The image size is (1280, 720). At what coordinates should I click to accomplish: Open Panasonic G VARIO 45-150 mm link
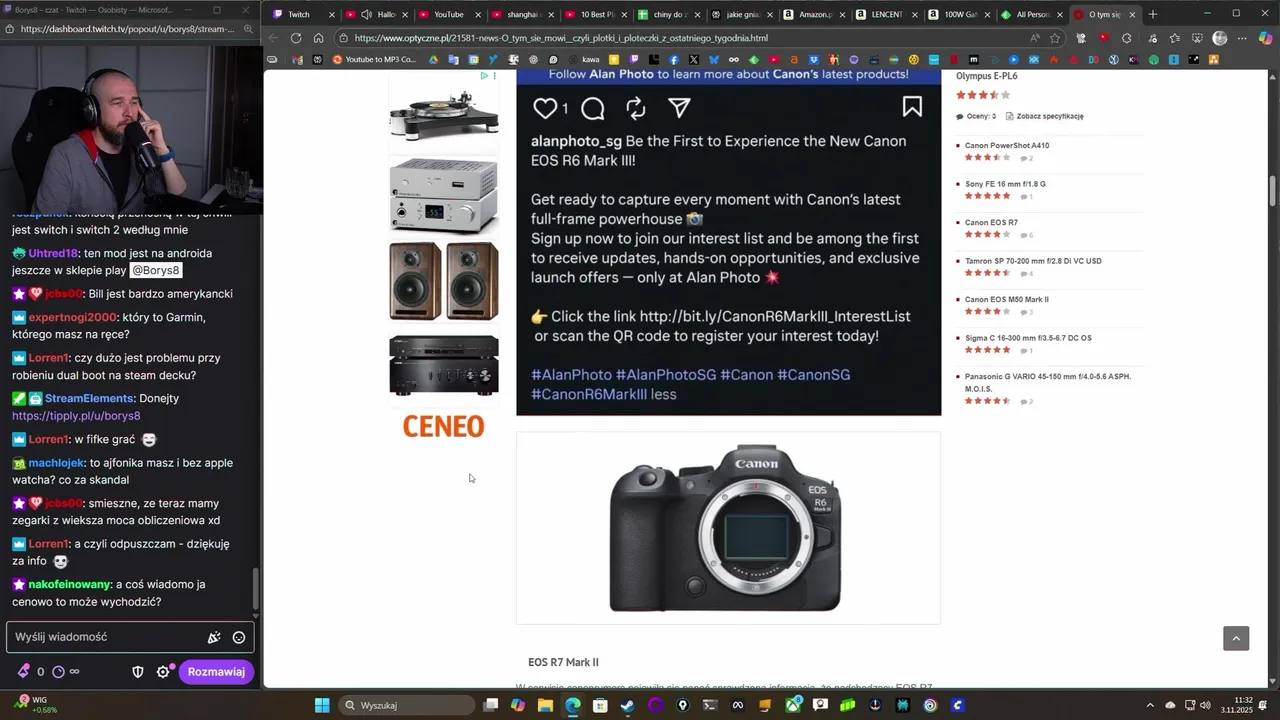1048,382
